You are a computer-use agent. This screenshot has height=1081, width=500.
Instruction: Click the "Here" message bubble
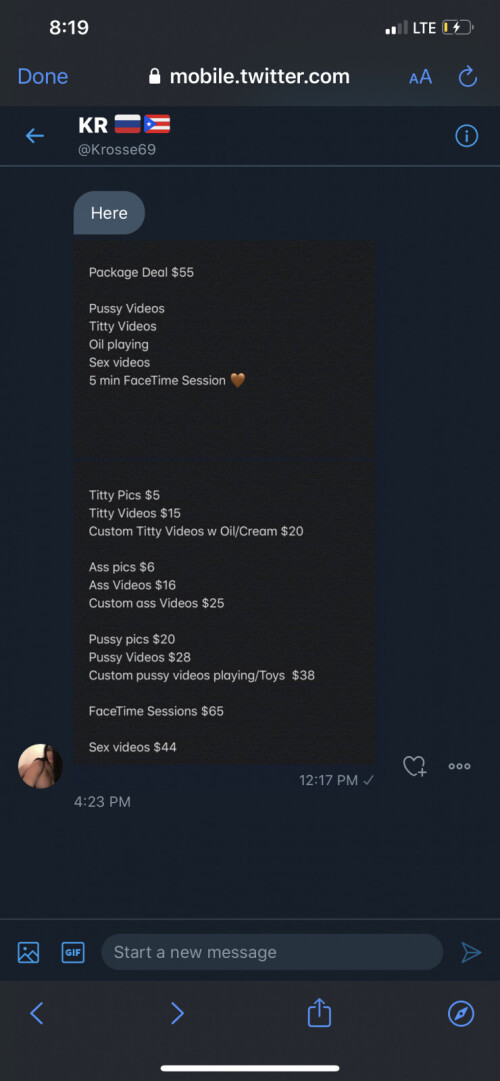pos(109,213)
